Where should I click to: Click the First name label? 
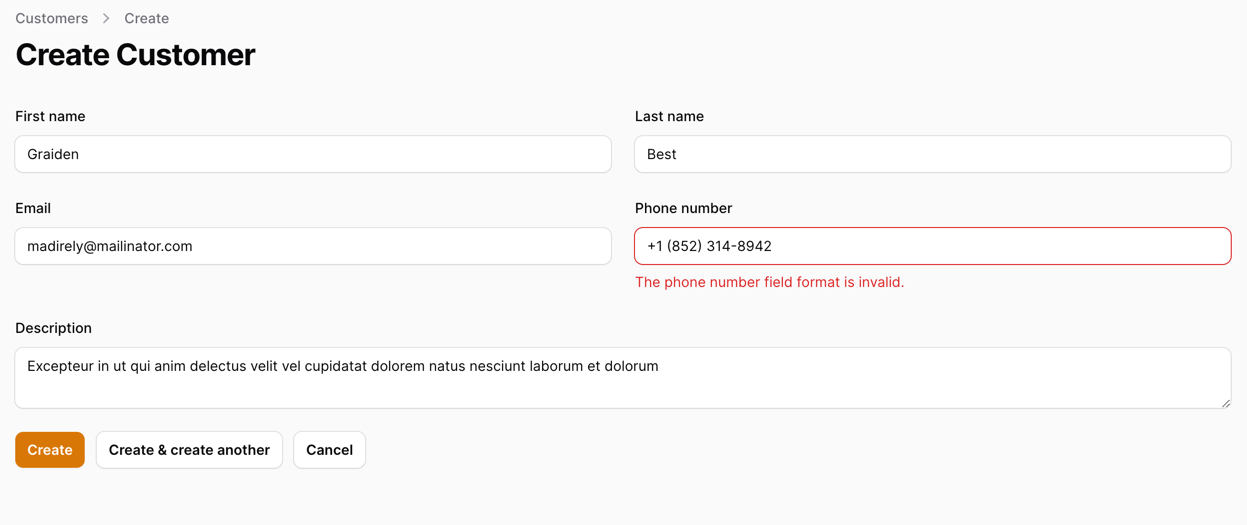[50, 116]
